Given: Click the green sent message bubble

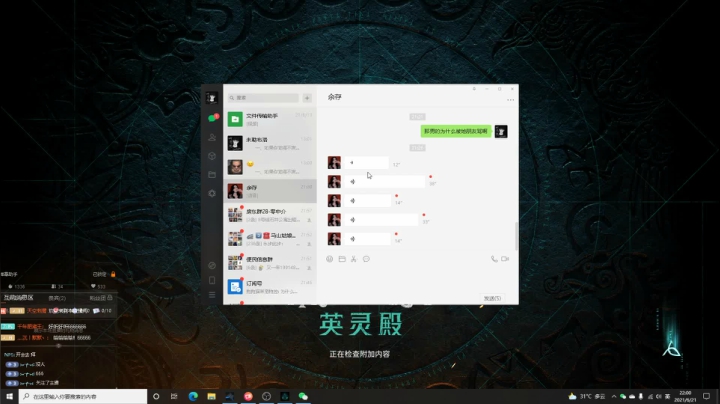Looking at the screenshot, I should (456, 131).
